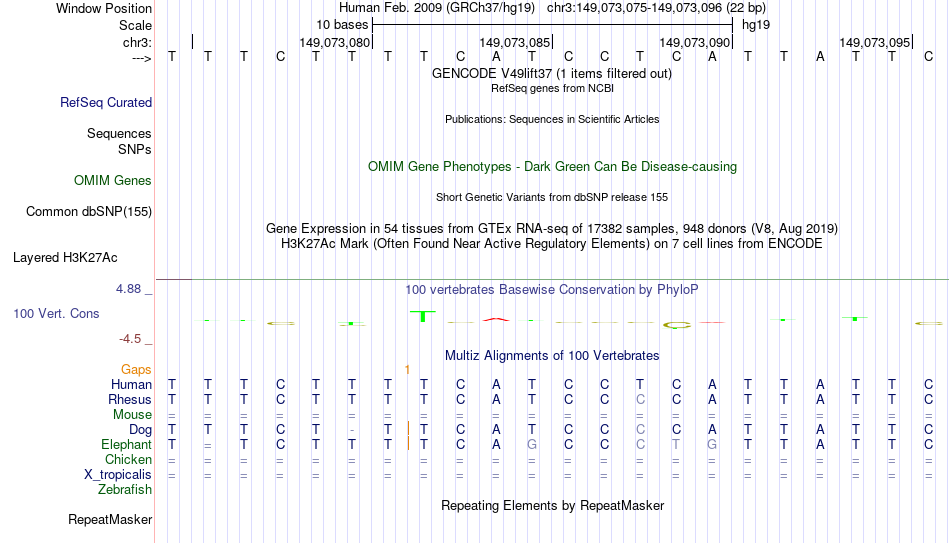The height and width of the screenshot is (543, 950).
Task: Click Multiz Alignments of 100 Vertebrates title
Action: pos(552,356)
